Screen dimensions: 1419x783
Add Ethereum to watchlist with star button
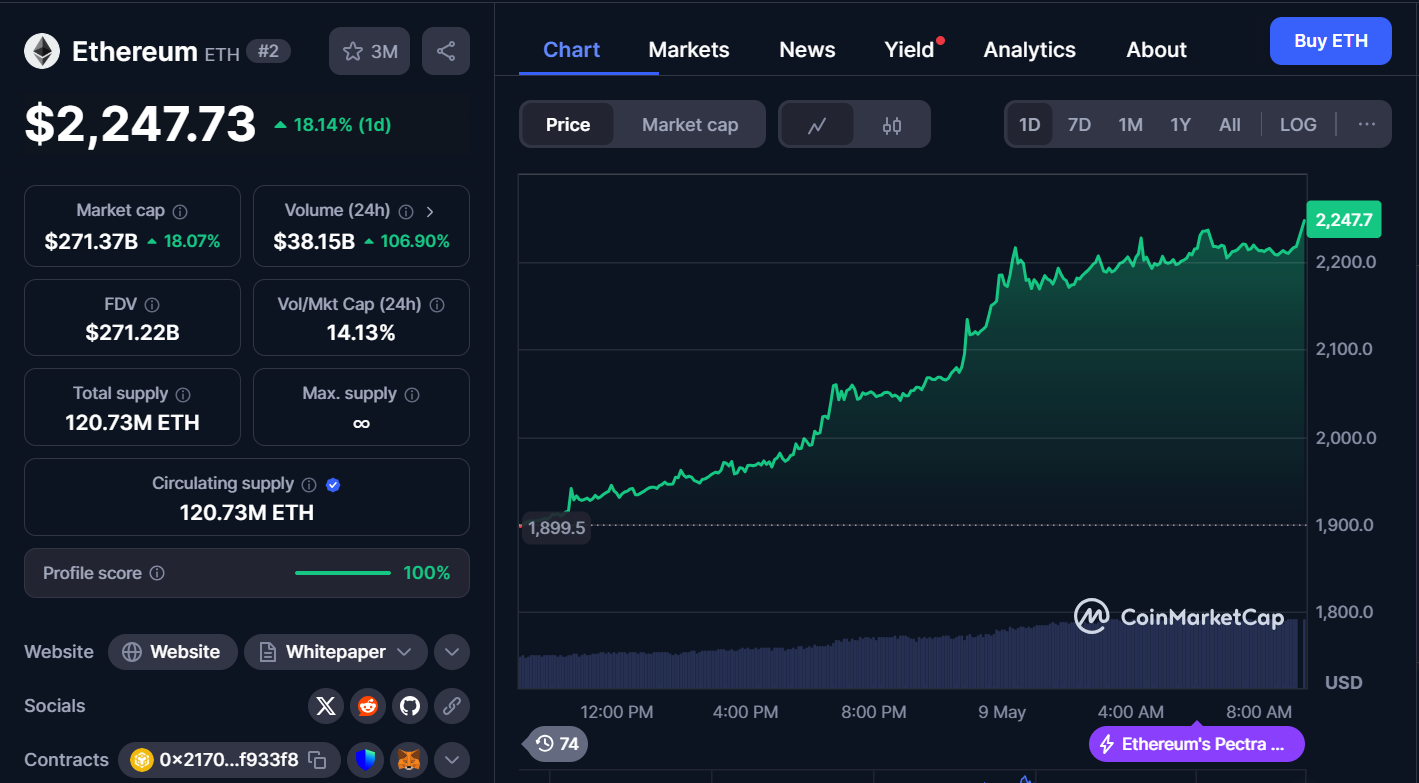click(x=370, y=51)
